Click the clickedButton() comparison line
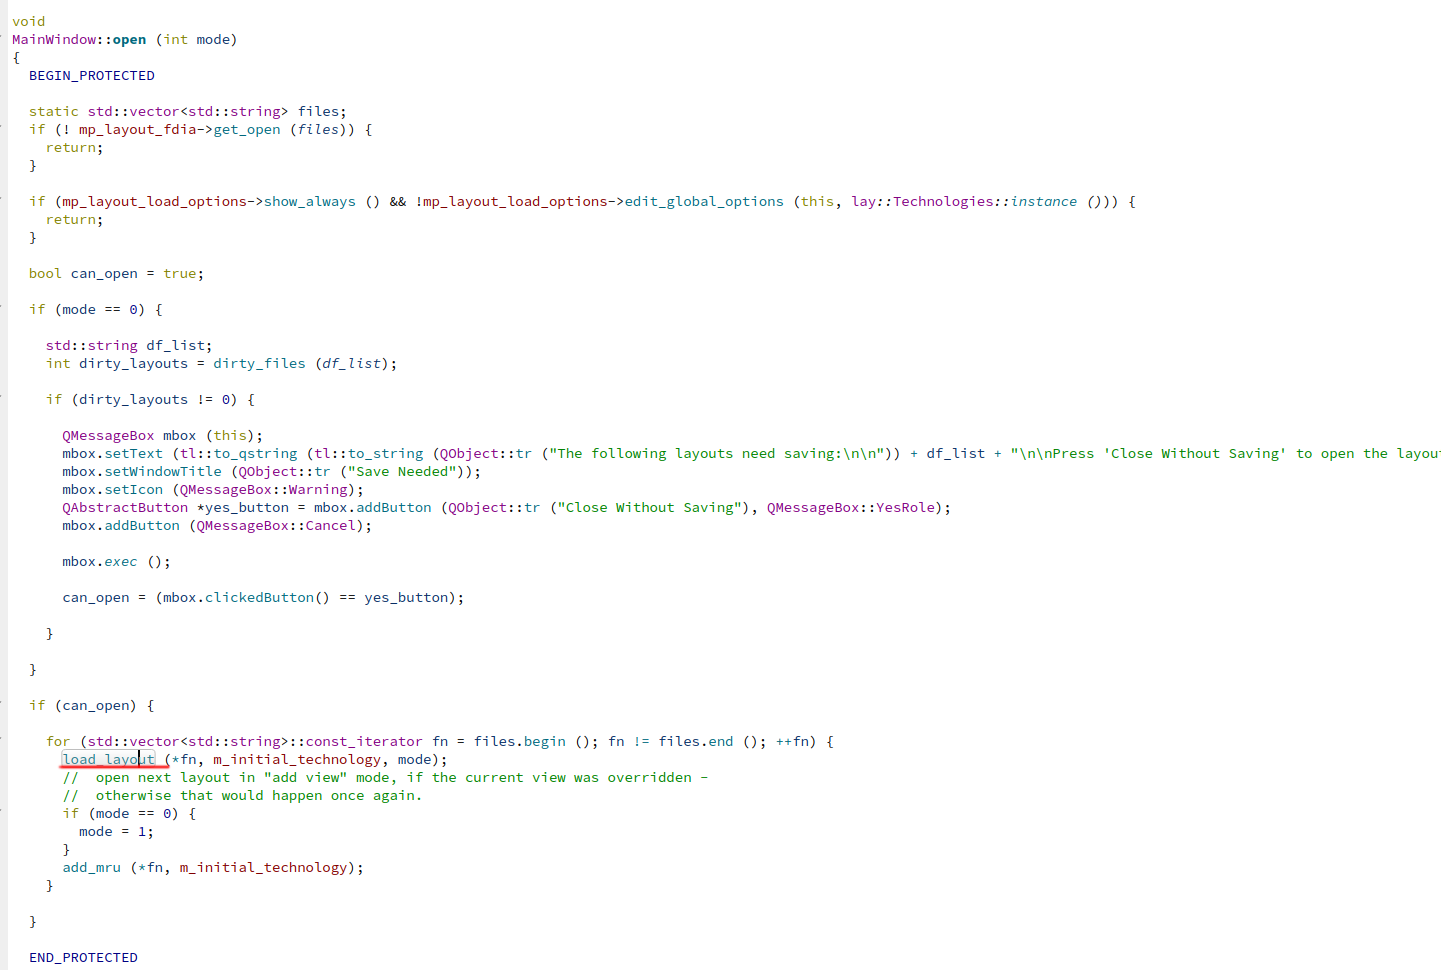This screenshot has width=1441, height=970. tap(263, 597)
